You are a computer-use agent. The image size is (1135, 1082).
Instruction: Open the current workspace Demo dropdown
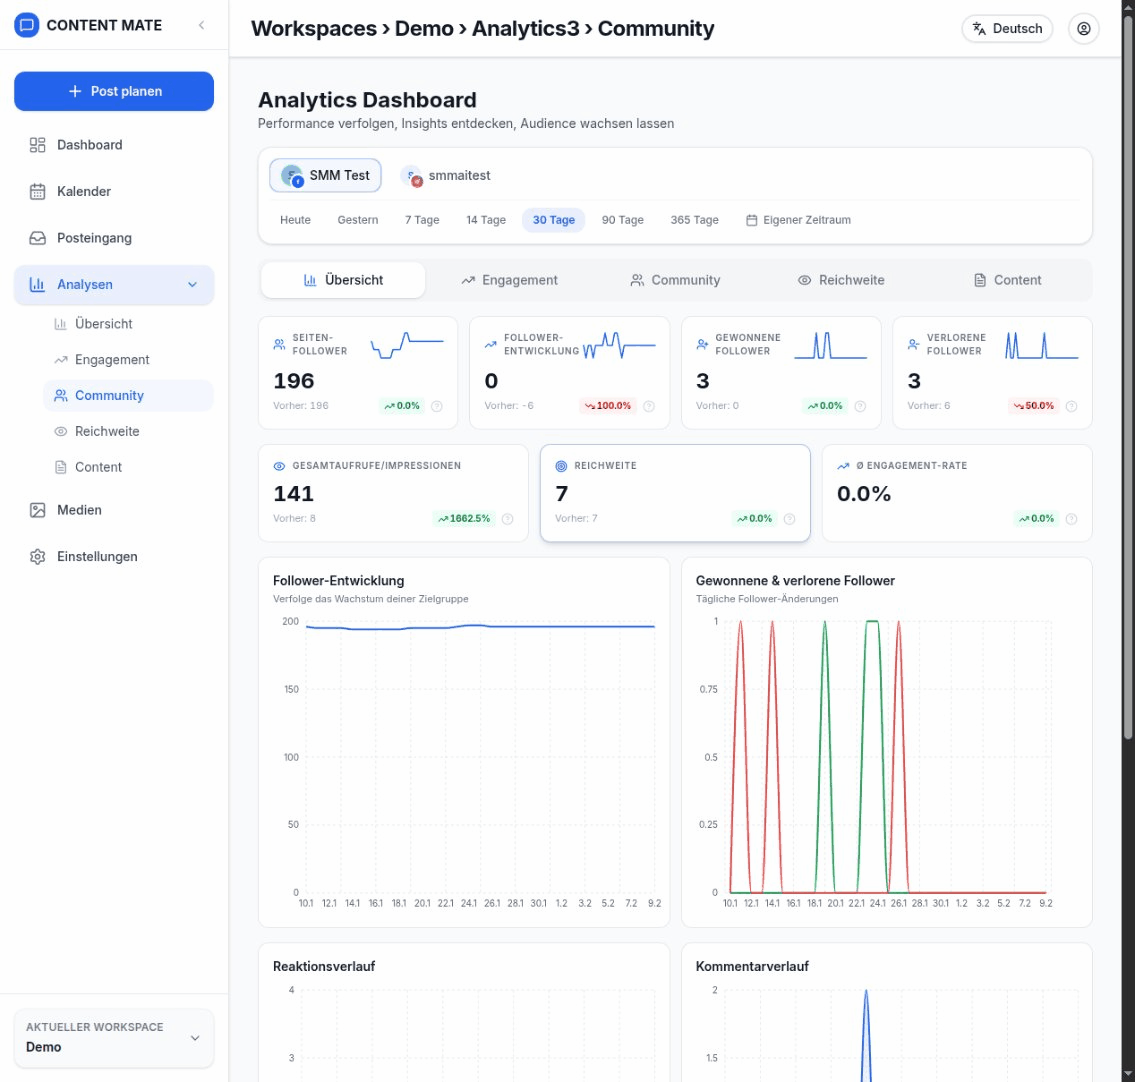(114, 1038)
